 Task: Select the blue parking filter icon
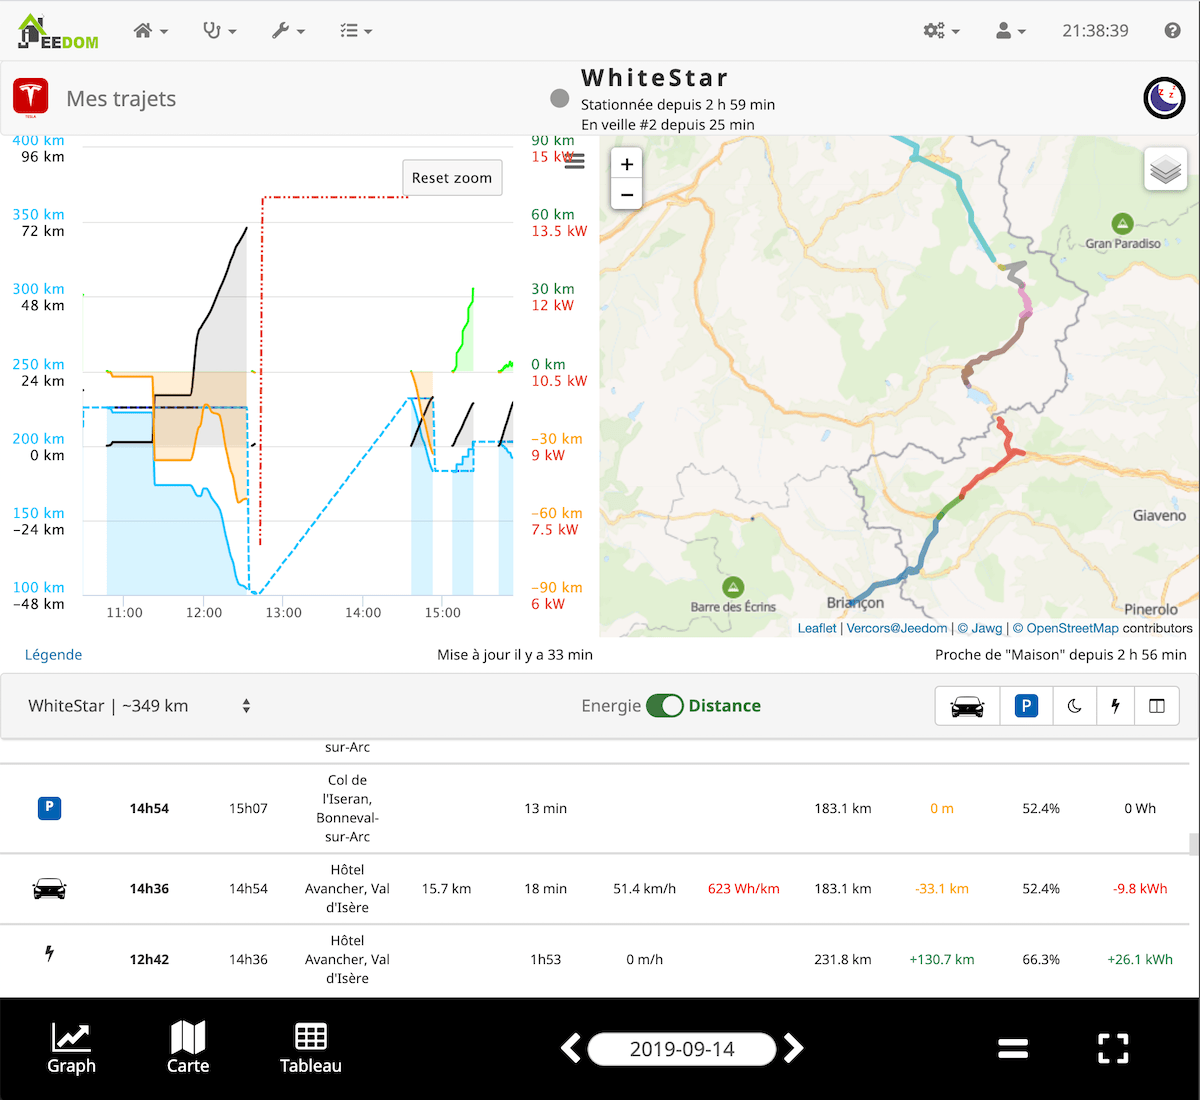[1026, 705]
